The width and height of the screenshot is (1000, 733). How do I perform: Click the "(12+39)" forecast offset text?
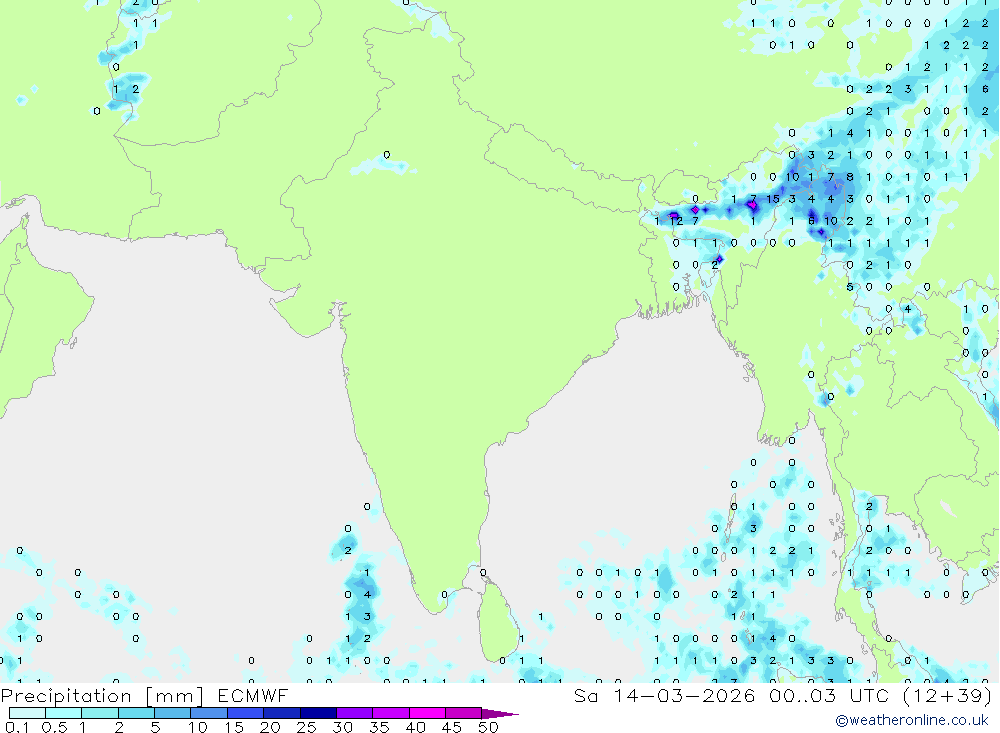(948, 695)
